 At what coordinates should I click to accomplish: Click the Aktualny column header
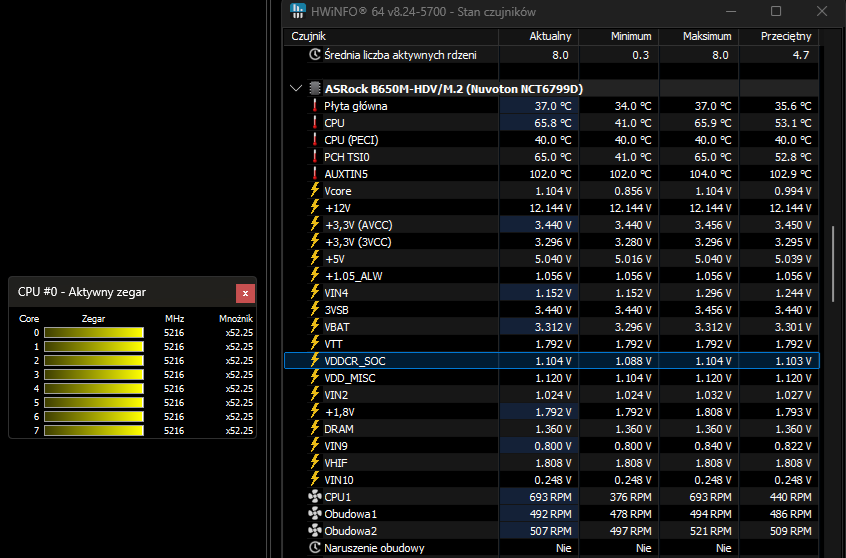tap(548, 36)
